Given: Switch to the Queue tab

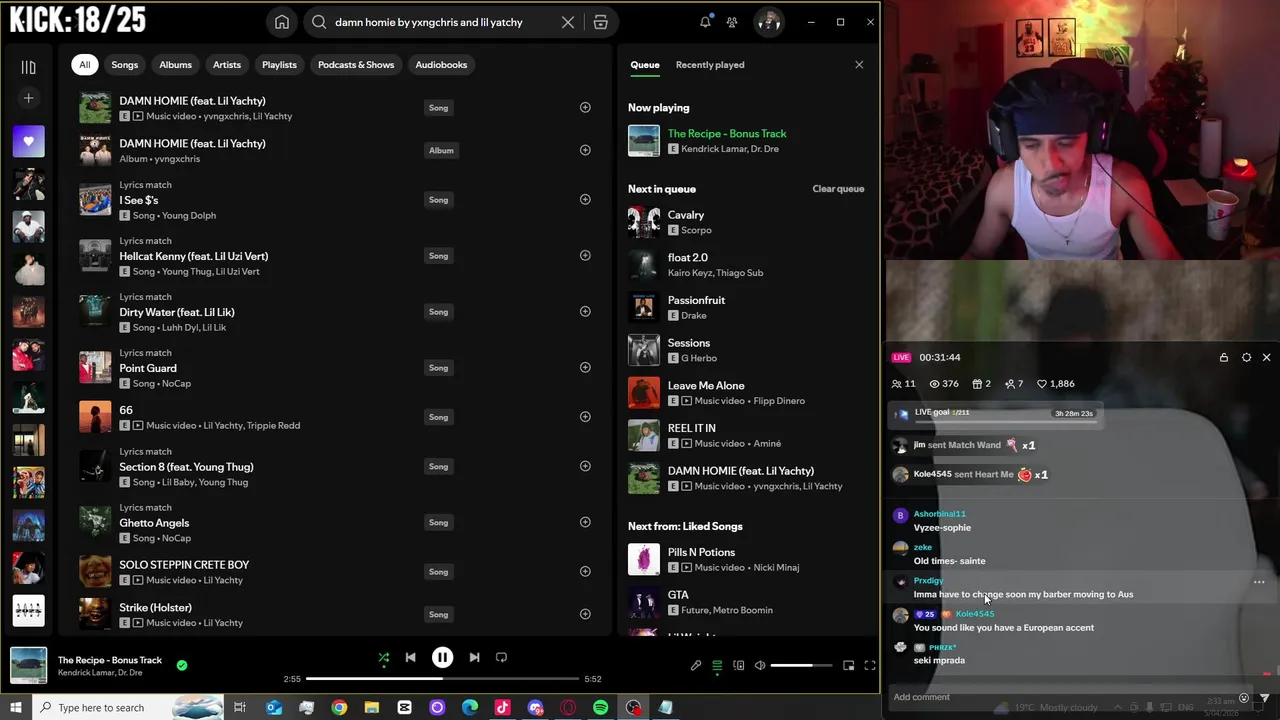Looking at the screenshot, I should 644,65.
